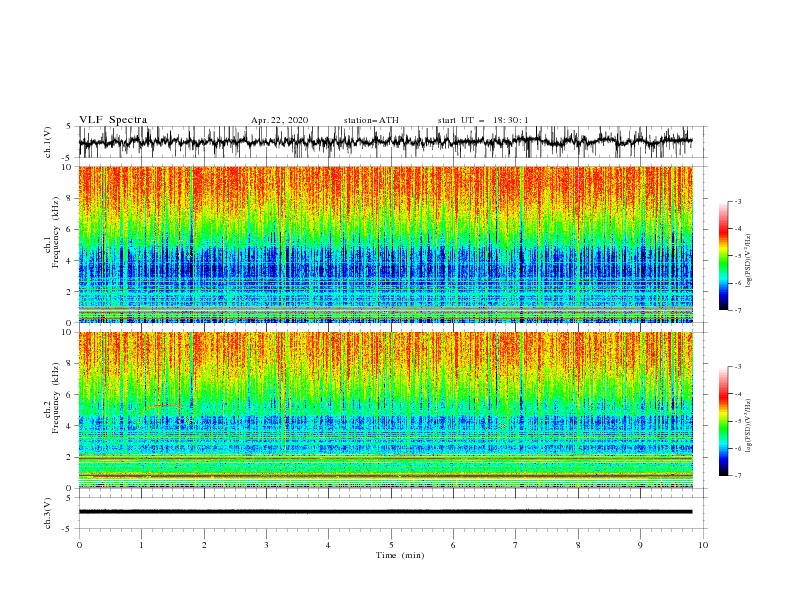Click the time axis tick label '0'

(x=79, y=545)
